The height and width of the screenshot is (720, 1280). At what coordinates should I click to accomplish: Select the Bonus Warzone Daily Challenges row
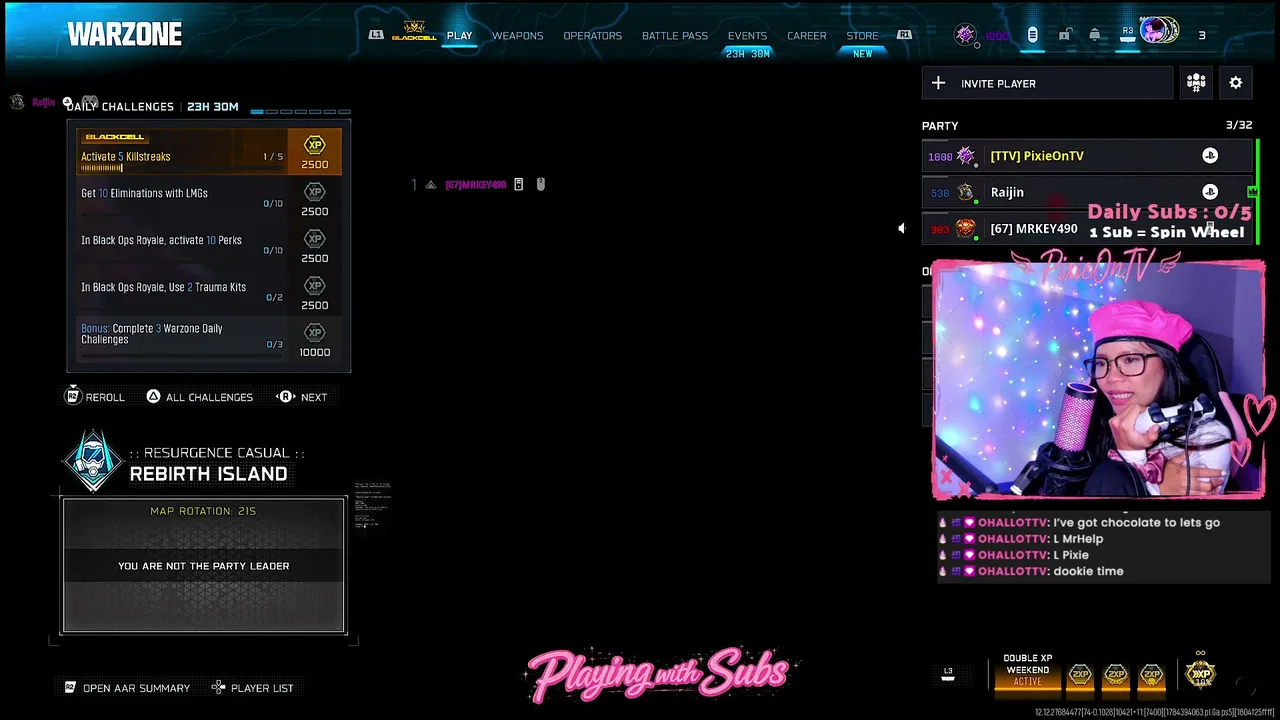pyautogui.click(x=210, y=339)
